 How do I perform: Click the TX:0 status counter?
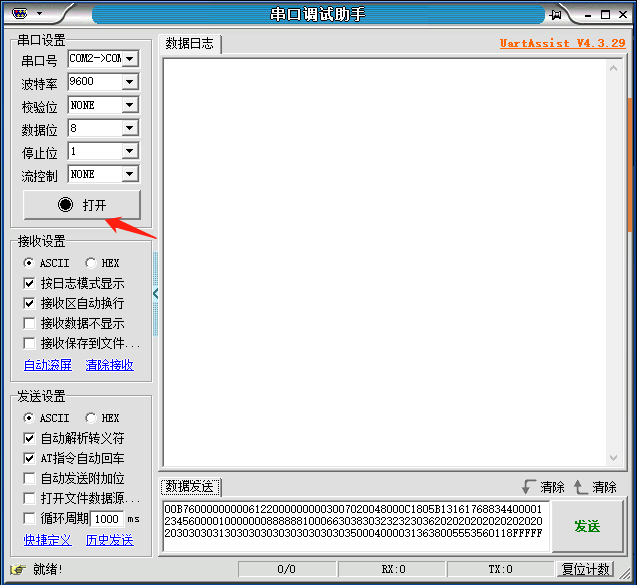click(500, 569)
